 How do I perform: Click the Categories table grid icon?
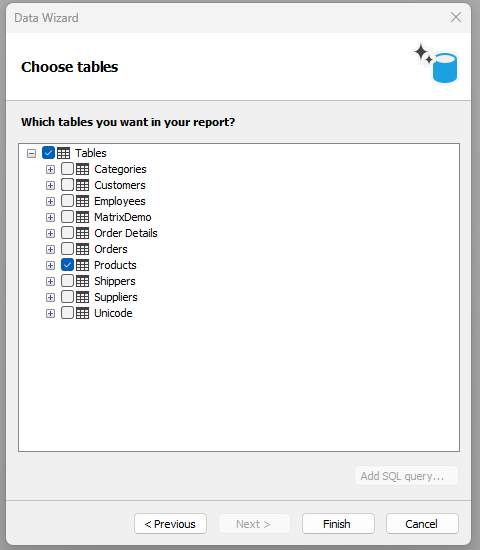coord(82,169)
